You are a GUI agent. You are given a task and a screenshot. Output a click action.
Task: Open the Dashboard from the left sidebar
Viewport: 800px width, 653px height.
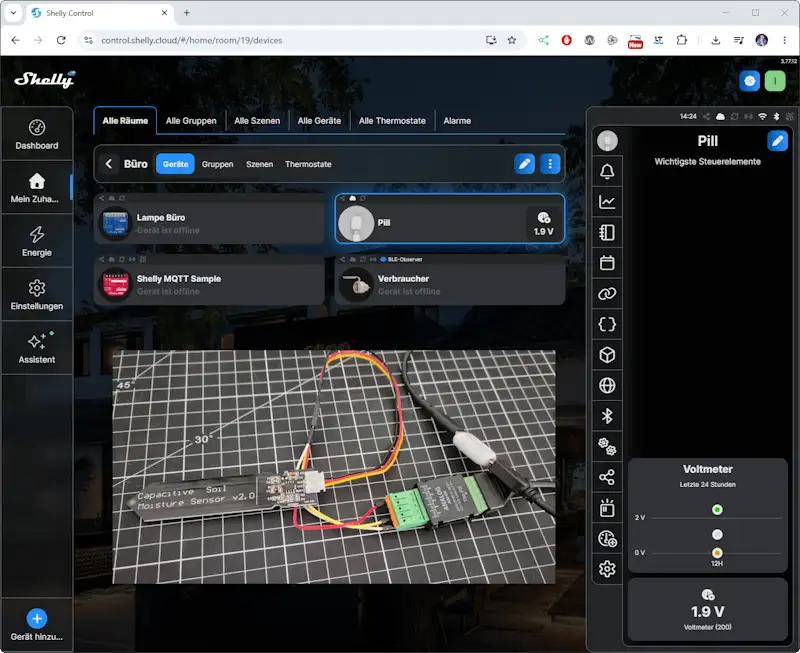point(37,135)
